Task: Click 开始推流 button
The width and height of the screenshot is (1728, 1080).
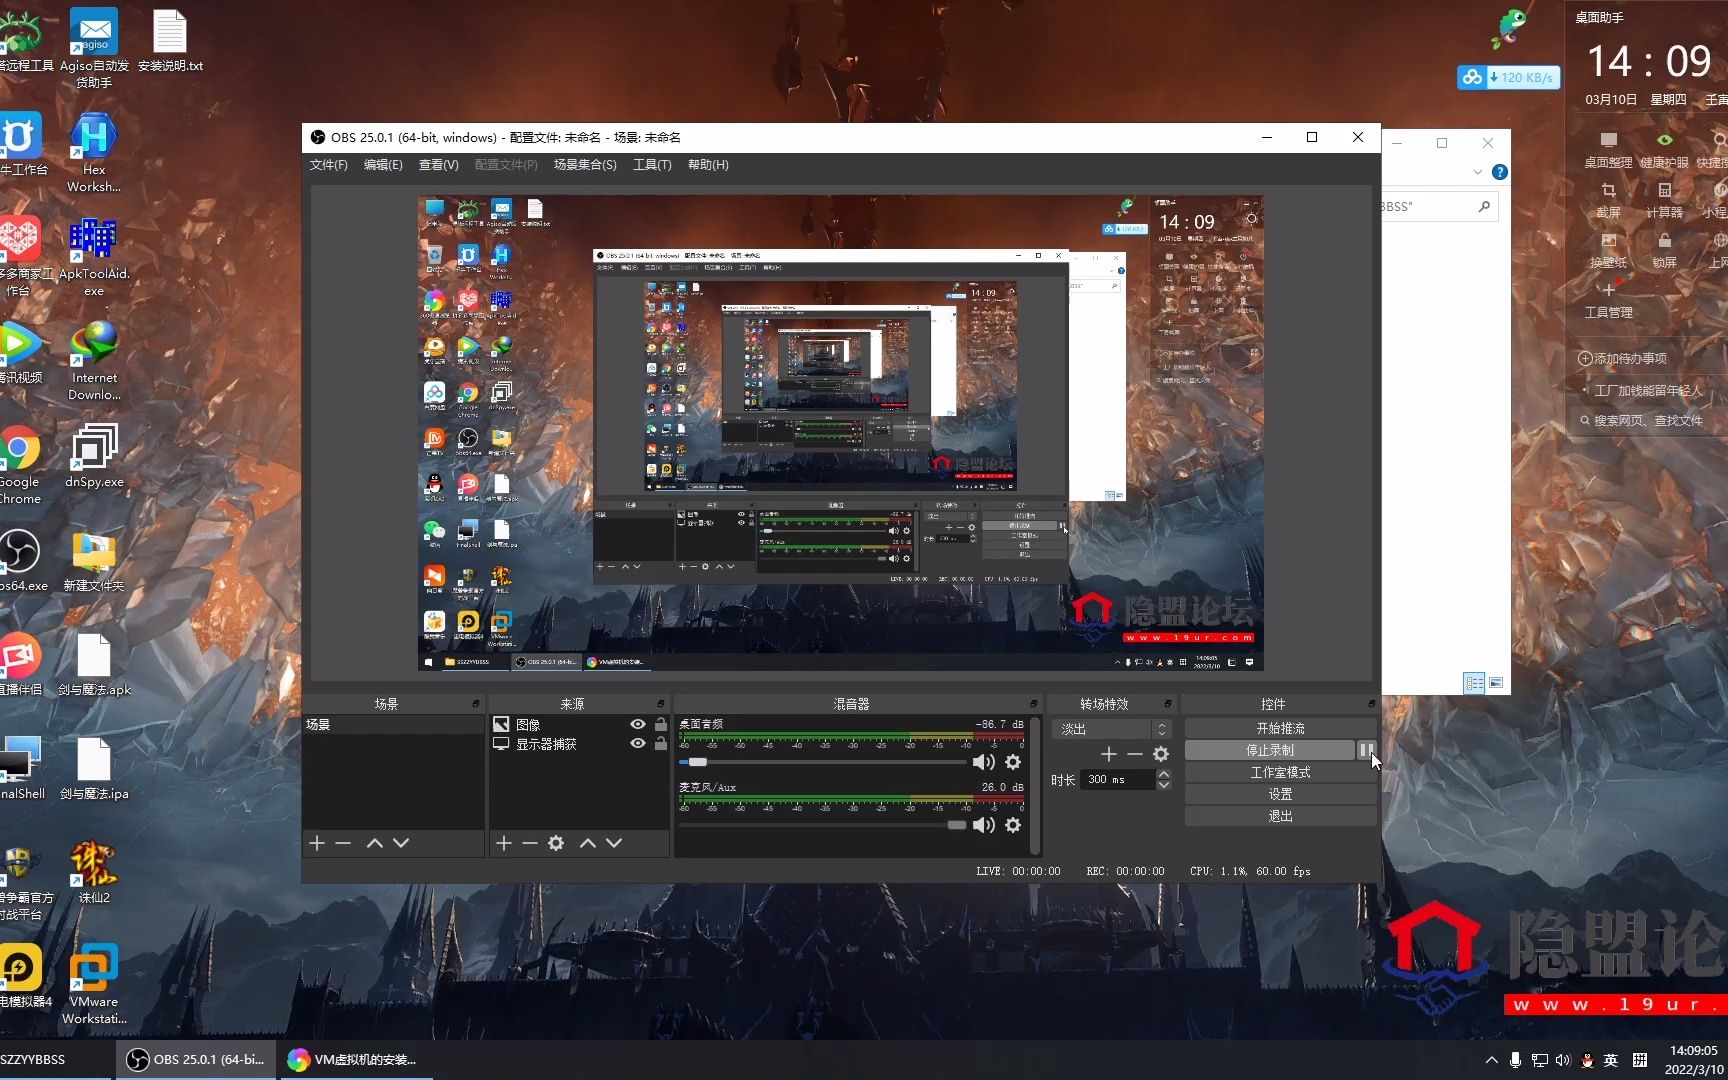Action: point(1280,728)
